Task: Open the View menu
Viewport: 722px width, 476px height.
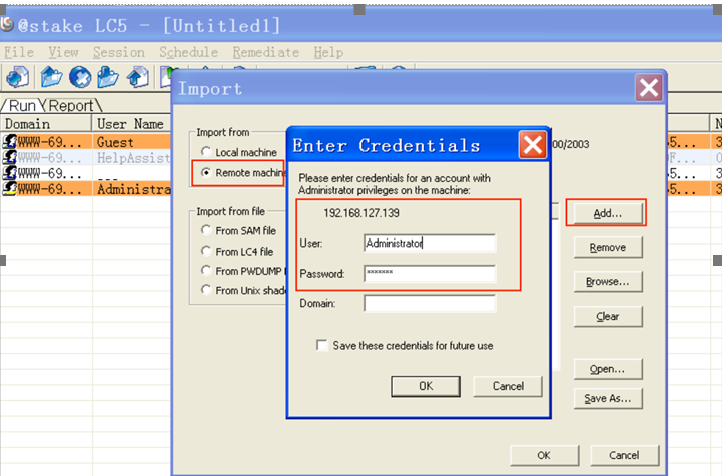Action: [64, 52]
